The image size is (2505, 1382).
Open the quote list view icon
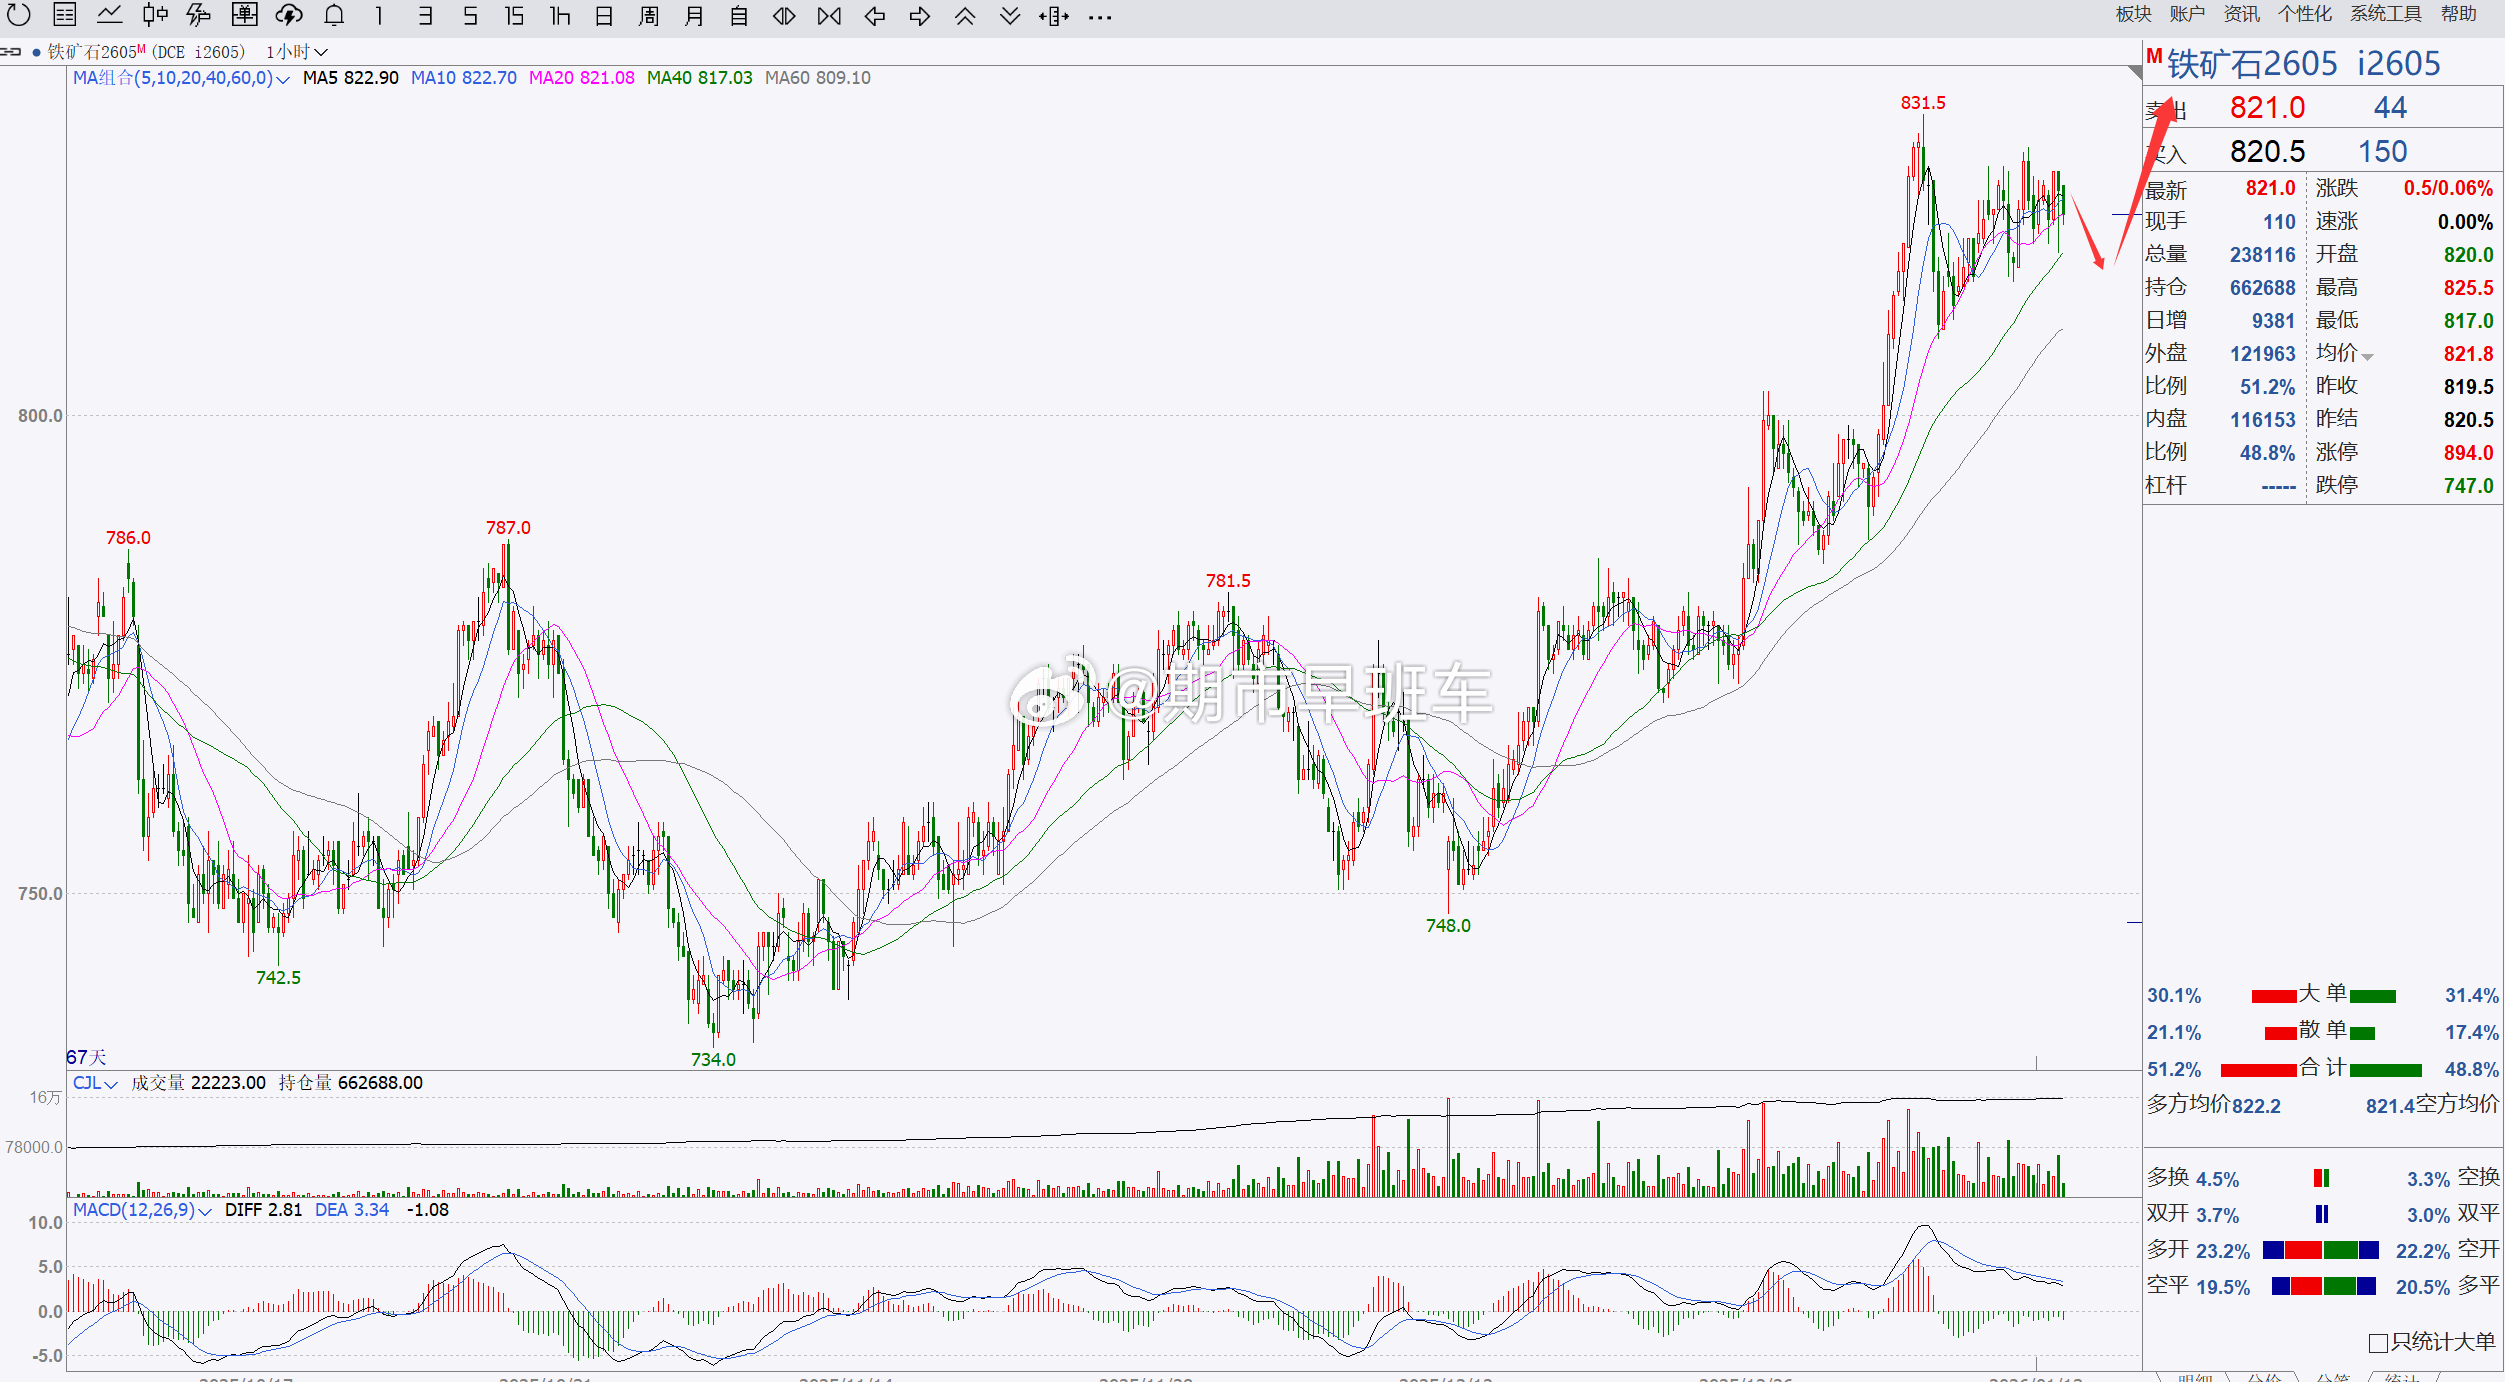64,15
